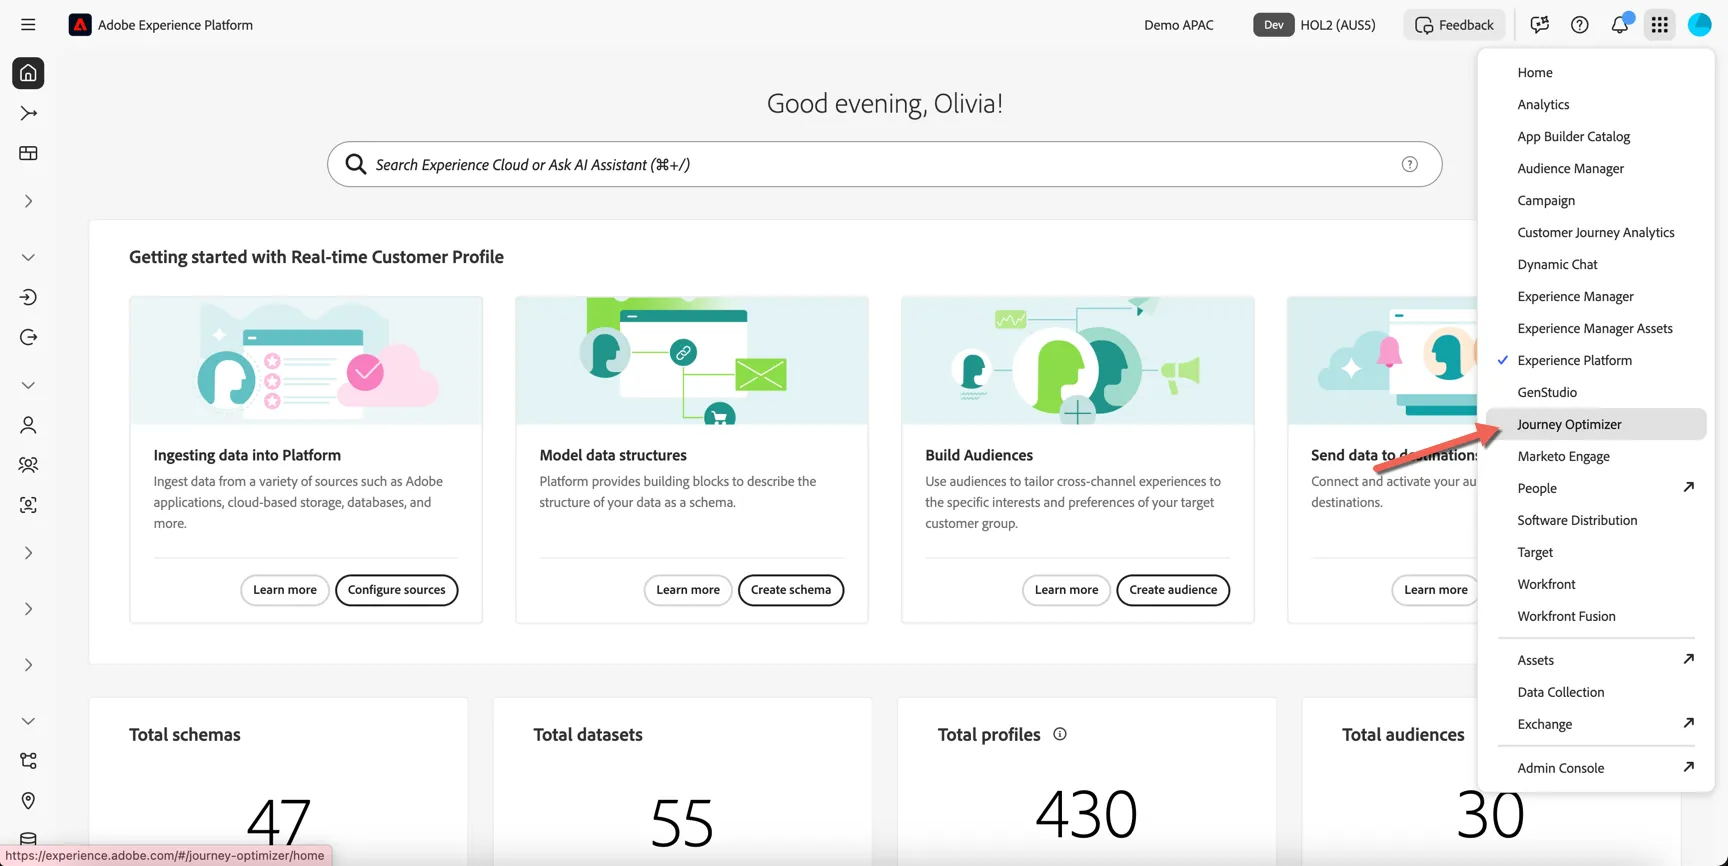The image size is (1728, 866).
Task: Click the Total schemas count 47
Action: (x=279, y=822)
